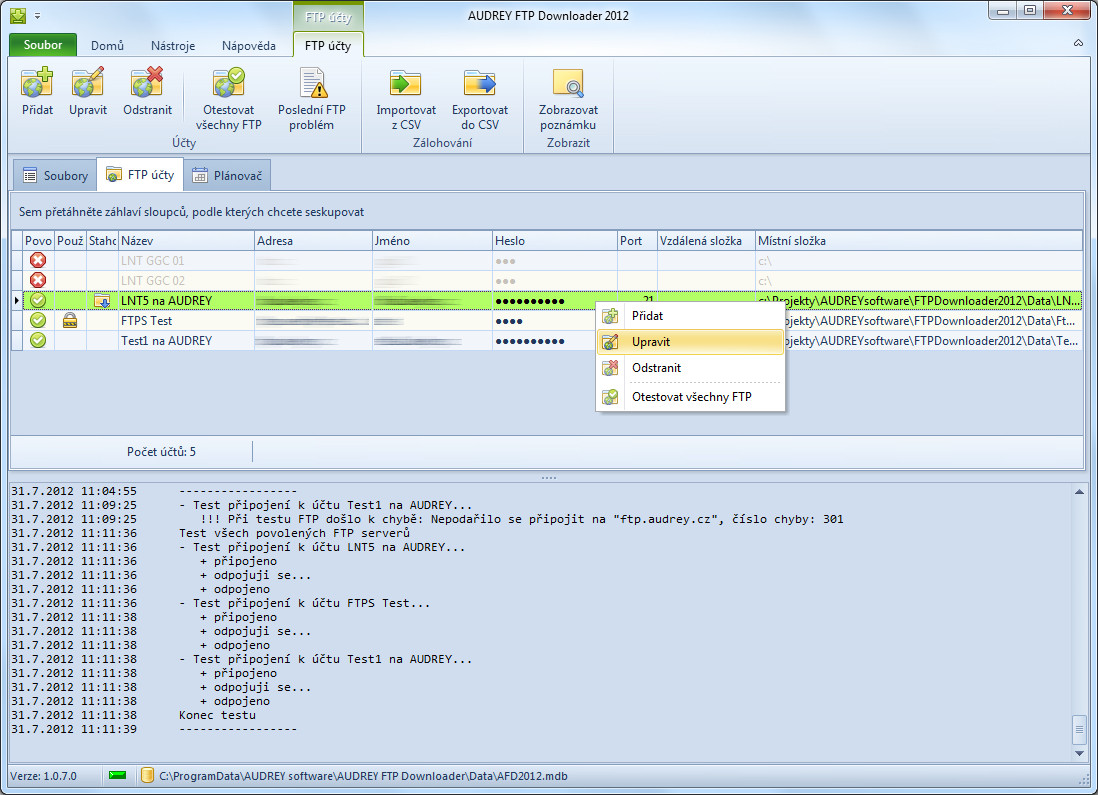1098x795 pixels.
Task: Select the "Test1 na AUDREY" name cell in the grid
Action: (x=186, y=340)
